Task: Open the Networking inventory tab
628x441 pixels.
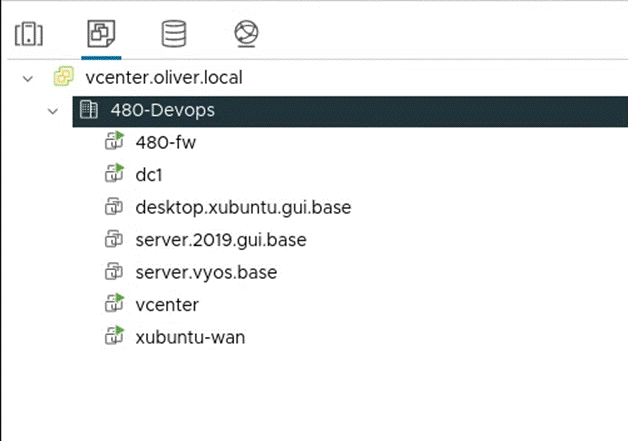Action: [x=246, y=34]
